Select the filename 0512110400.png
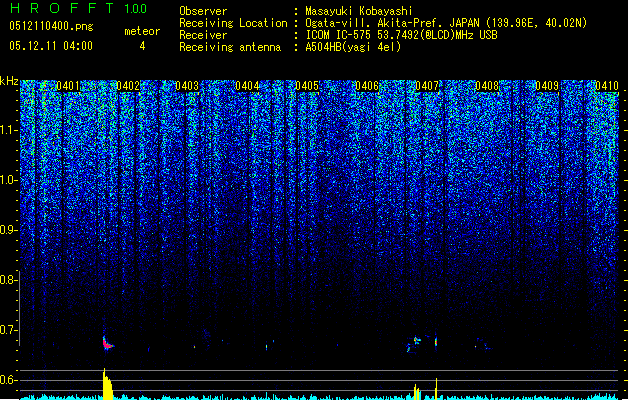The image size is (629, 400). [x=51, y=26]
